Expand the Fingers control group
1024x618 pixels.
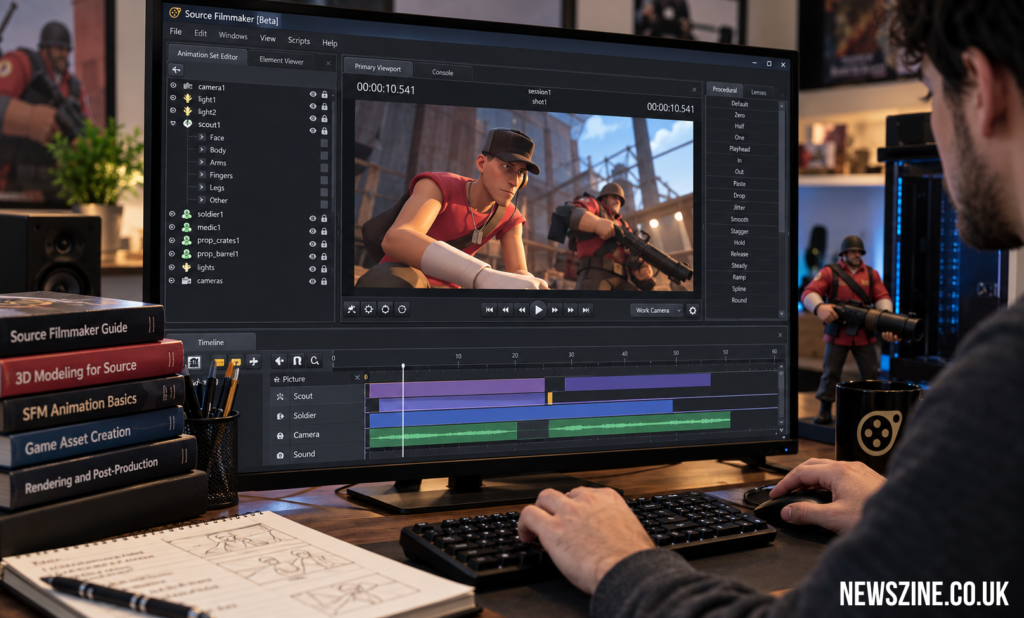click(202, 174)
